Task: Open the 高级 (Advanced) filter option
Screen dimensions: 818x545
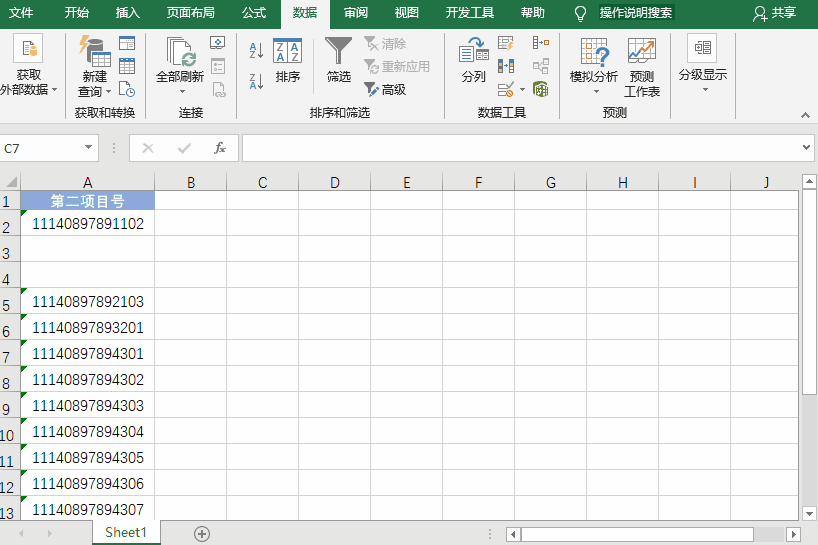Action: (385, 90)
